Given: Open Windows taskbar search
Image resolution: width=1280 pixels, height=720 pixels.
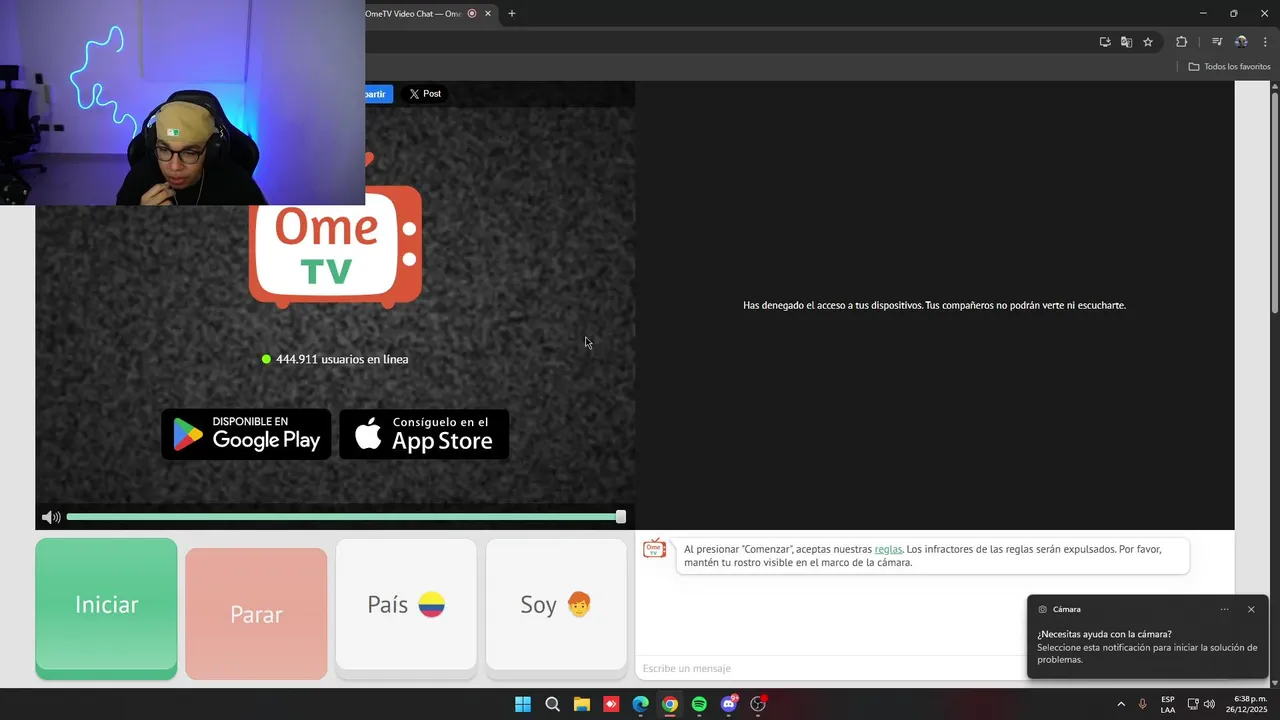Looking at the screenshot, I should (x=552, y=704).
